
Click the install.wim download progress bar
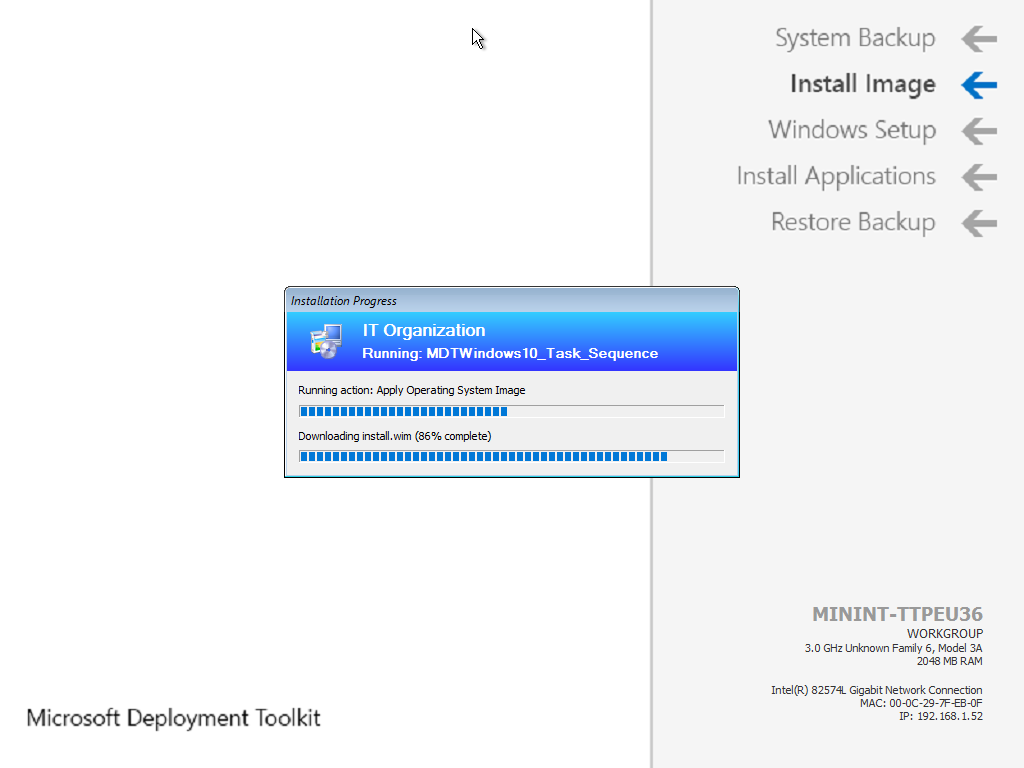point(511,457)
